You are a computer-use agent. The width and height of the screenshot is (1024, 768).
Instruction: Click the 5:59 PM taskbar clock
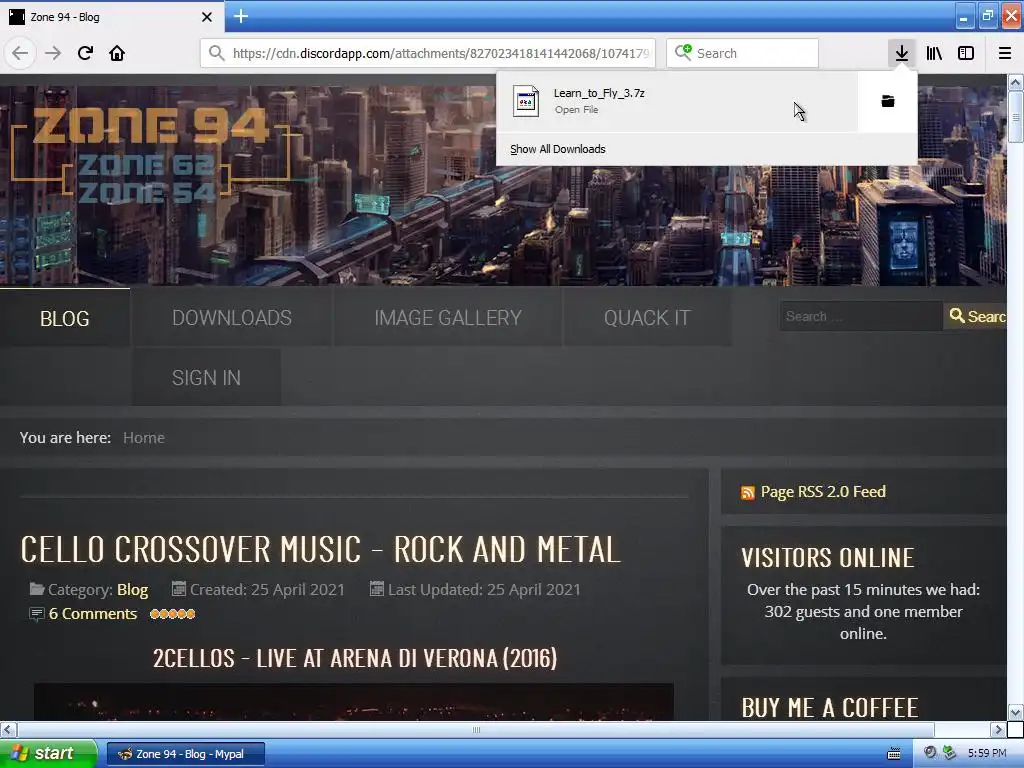click(987, 753)
